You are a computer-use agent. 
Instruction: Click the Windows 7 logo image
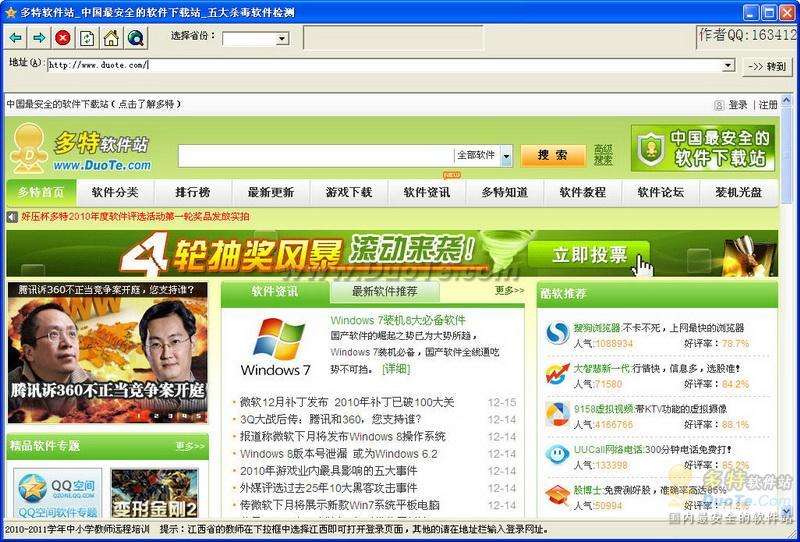tap(276, 347)
